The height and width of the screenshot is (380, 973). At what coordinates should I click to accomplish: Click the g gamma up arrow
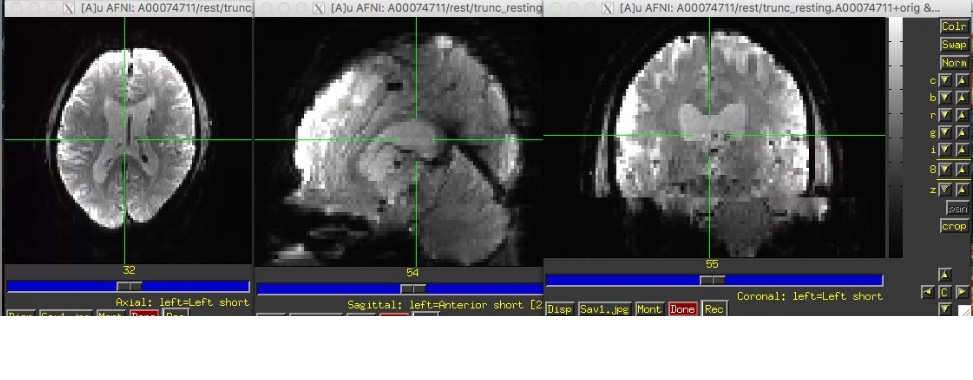point(961,133)
